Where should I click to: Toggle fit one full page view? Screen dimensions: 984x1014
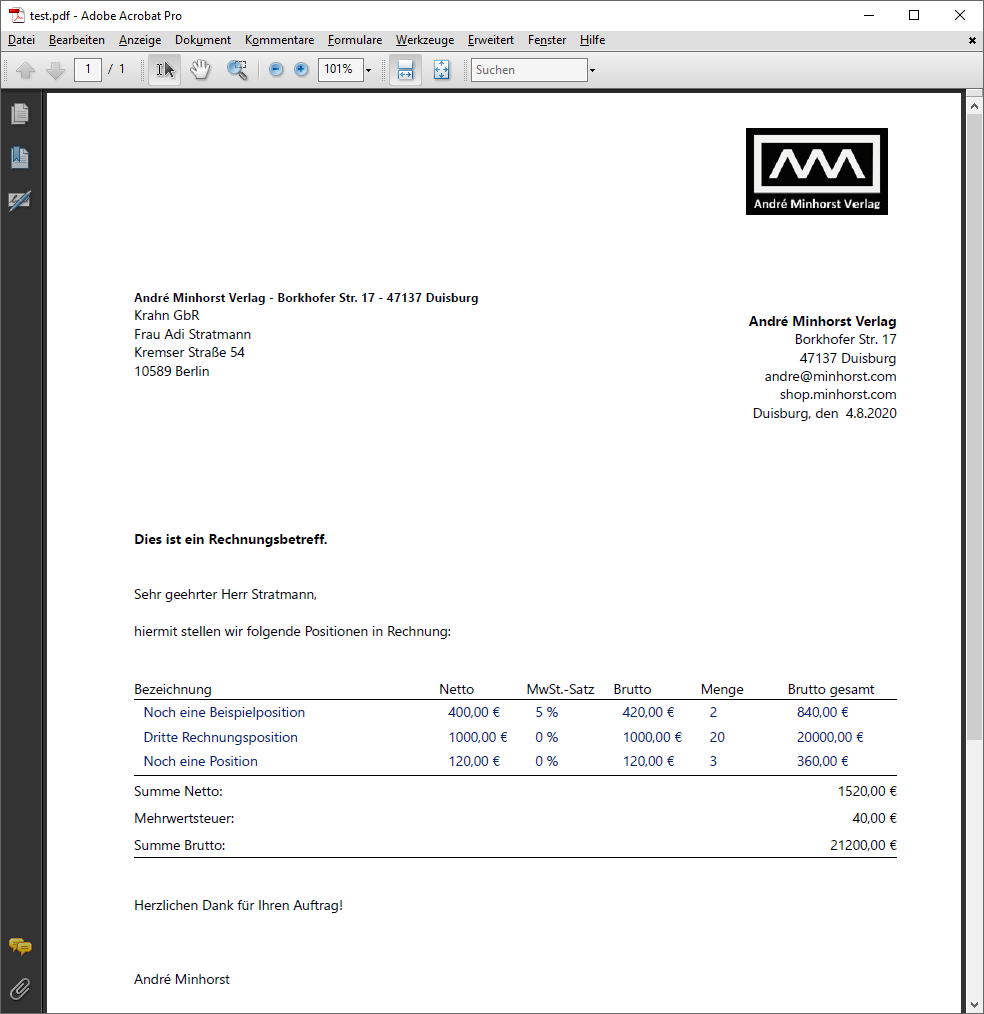[x=442, y=70]
